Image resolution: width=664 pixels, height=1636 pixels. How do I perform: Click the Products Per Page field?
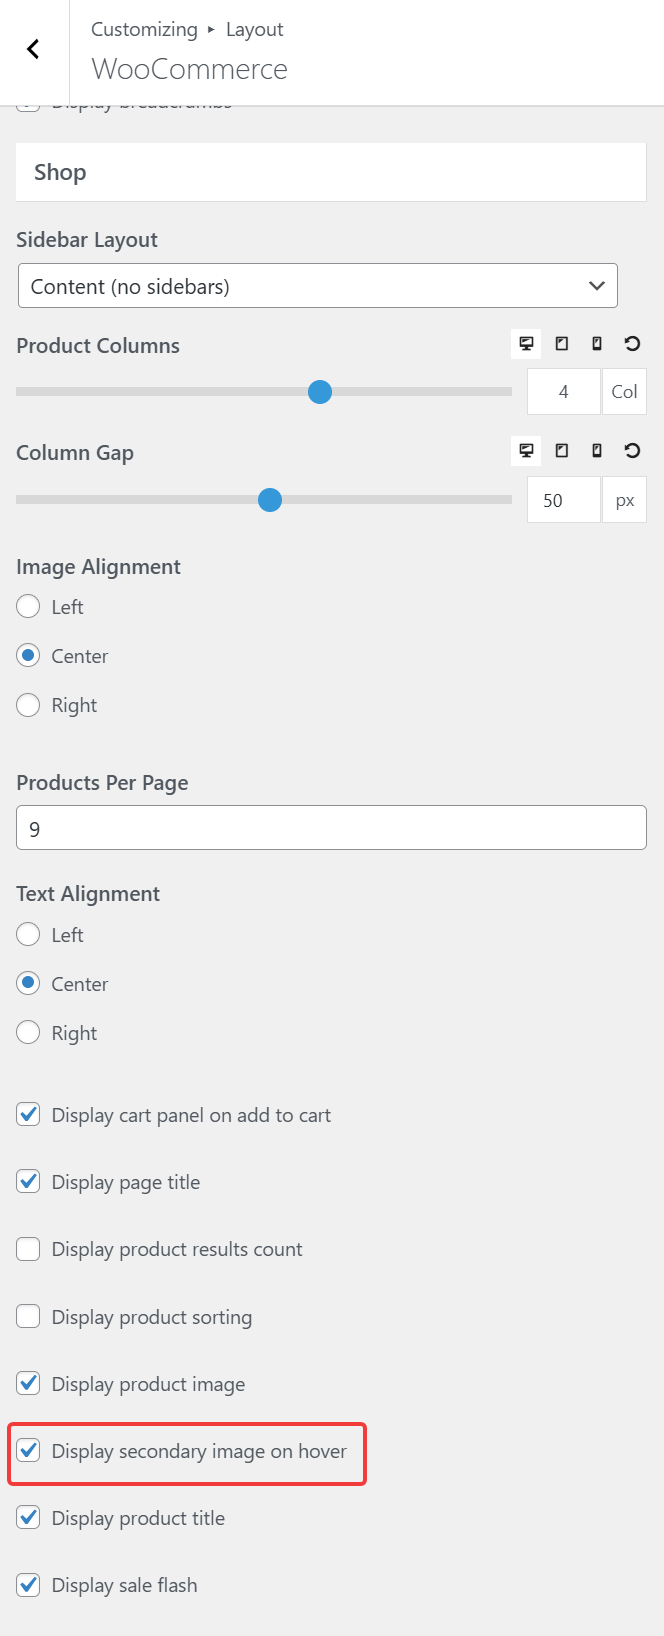pyautogui.click(x=331, y=828)
